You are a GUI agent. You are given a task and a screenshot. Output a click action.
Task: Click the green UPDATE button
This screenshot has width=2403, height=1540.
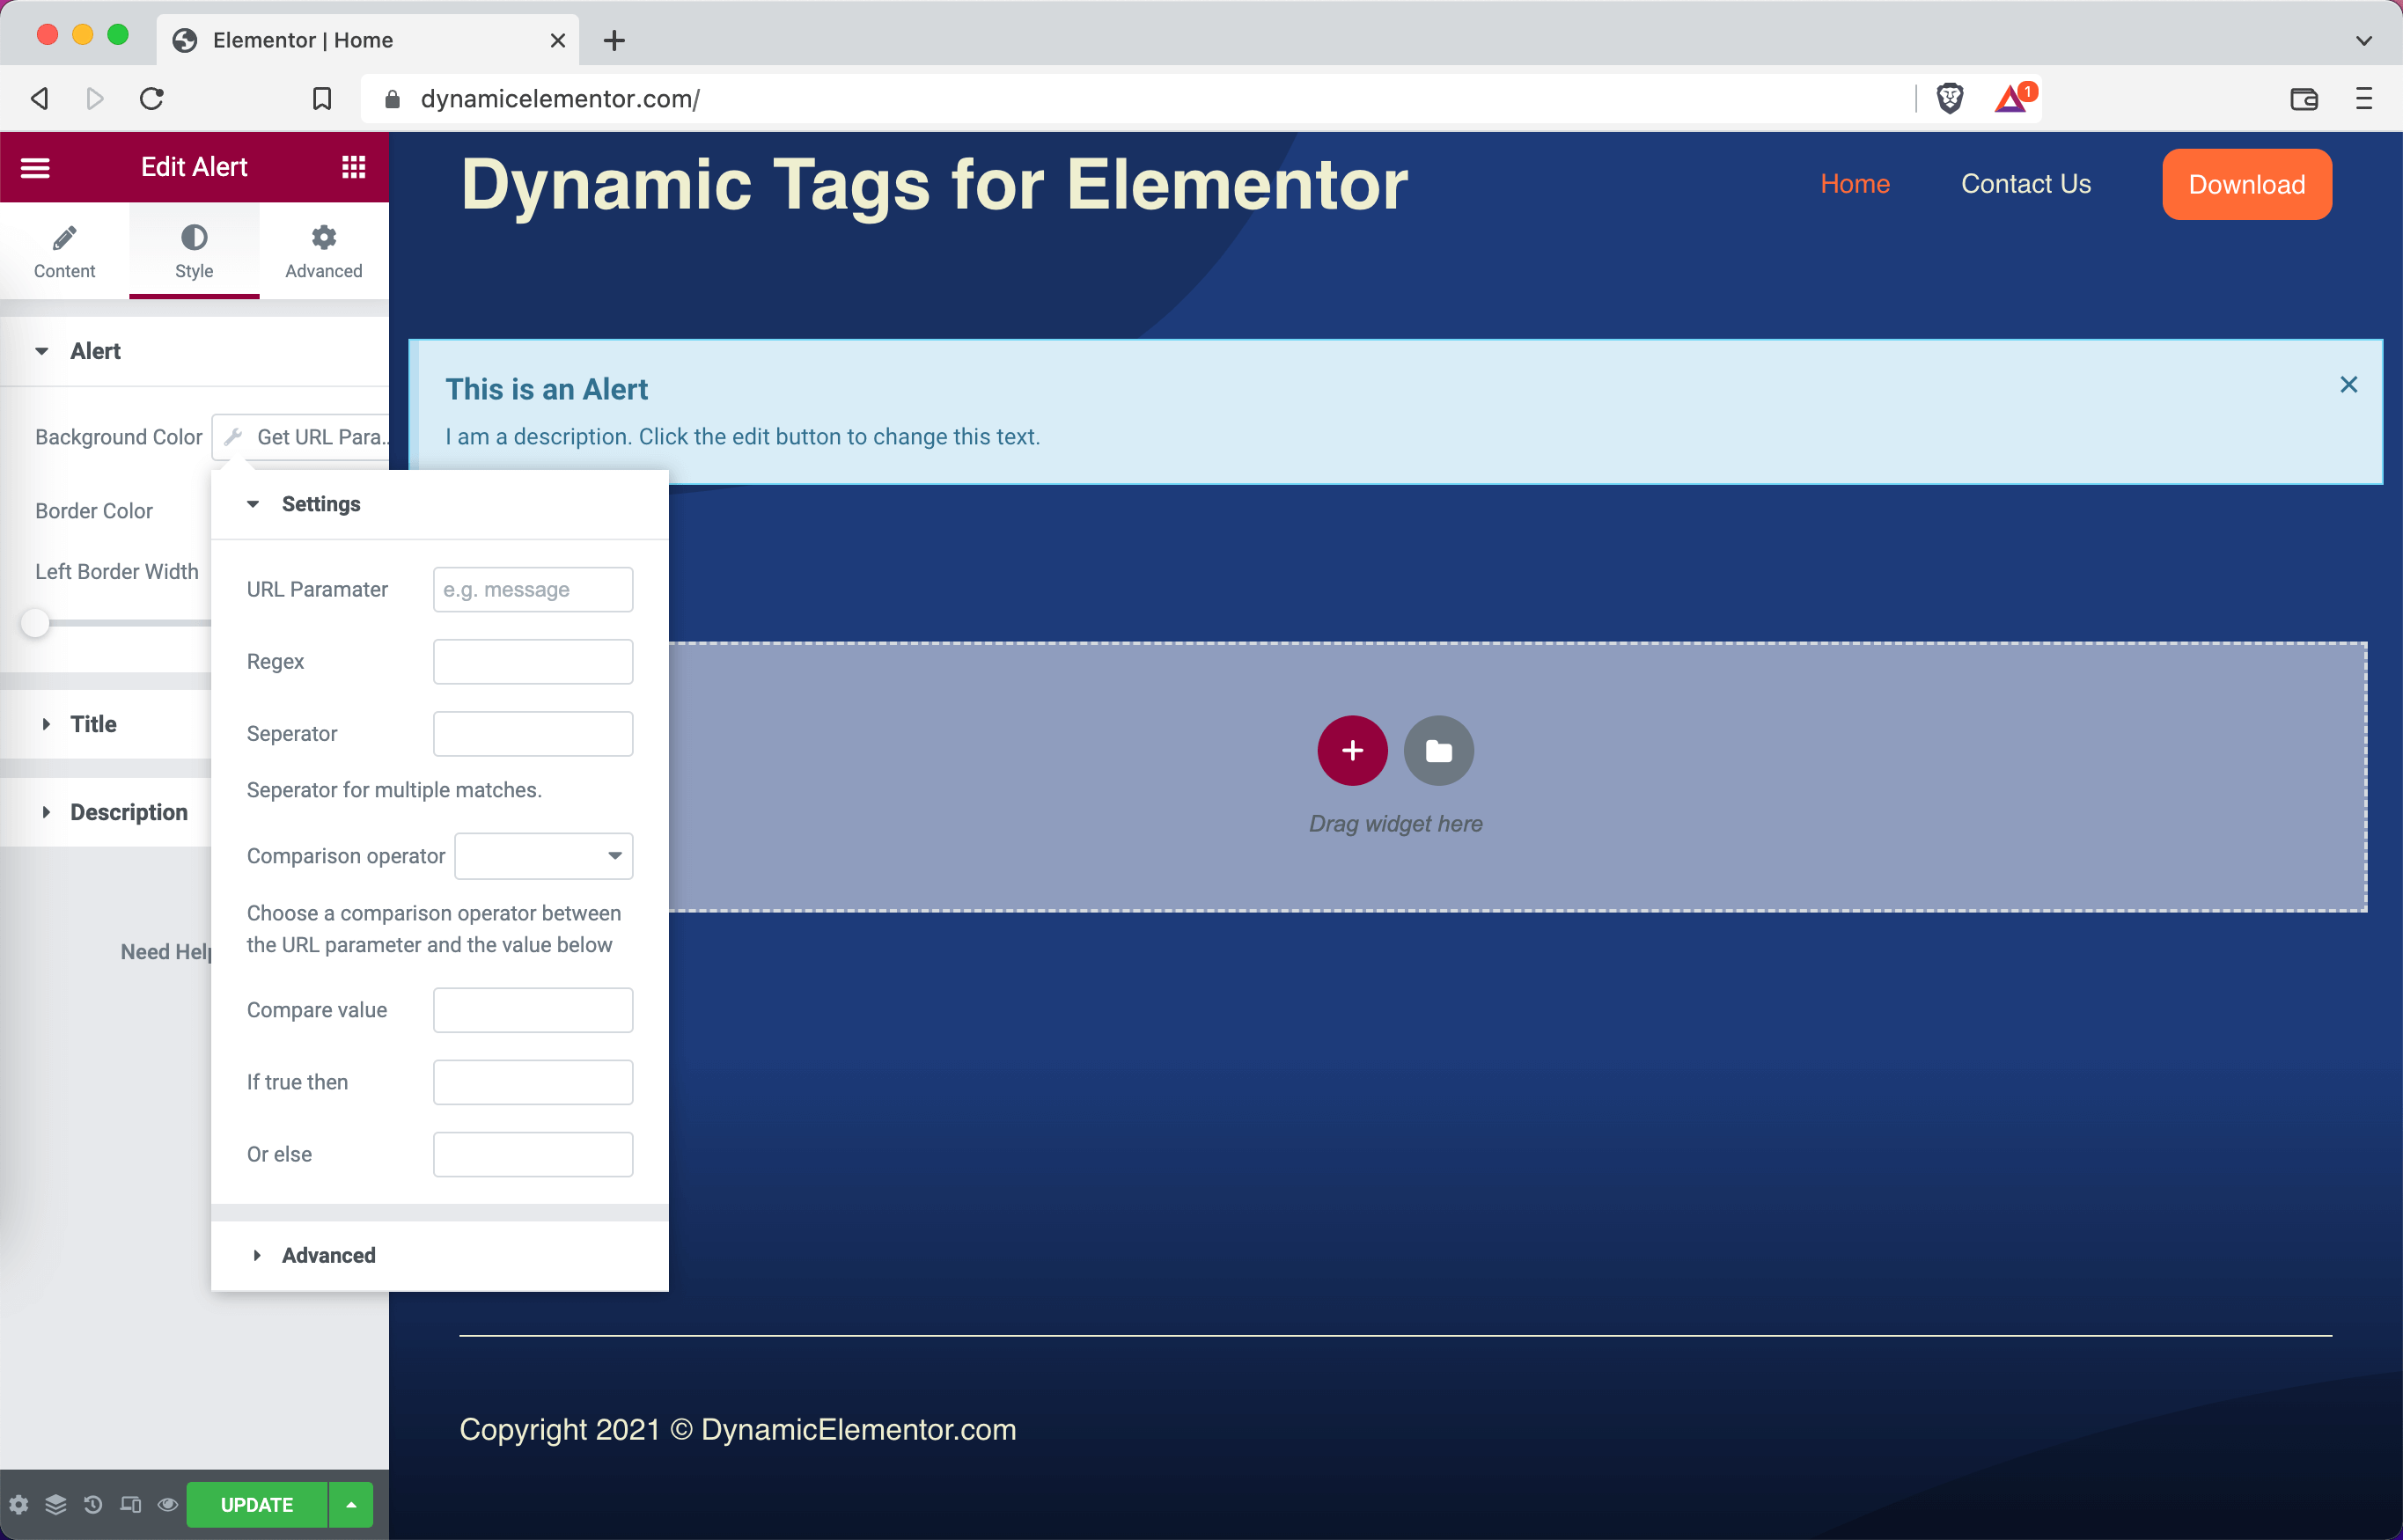pyautogui.click(x=257, y=1505)
